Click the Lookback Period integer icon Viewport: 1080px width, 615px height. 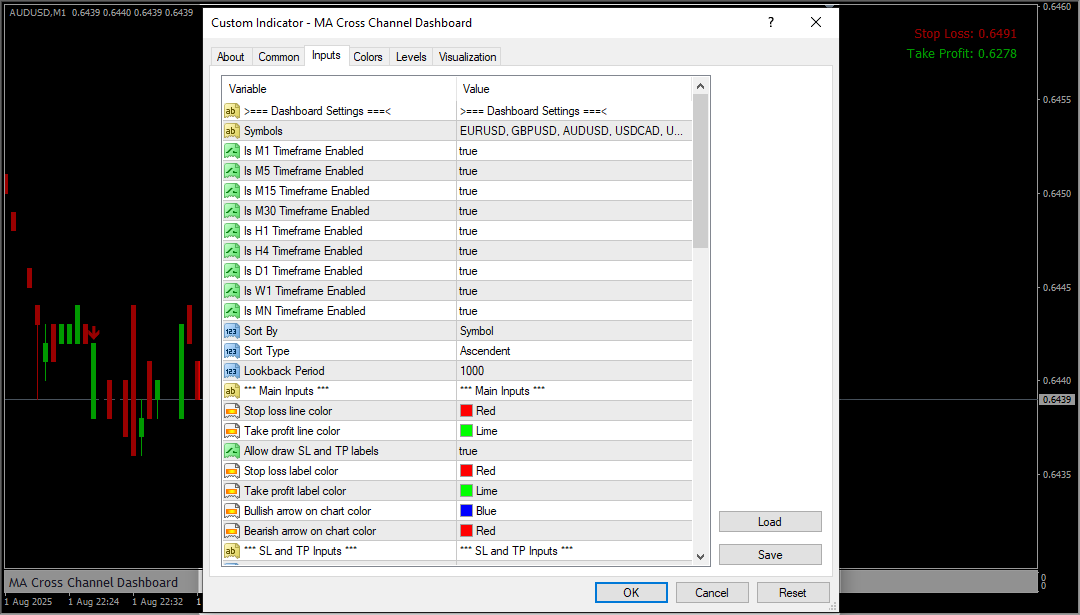coord(231,371)
